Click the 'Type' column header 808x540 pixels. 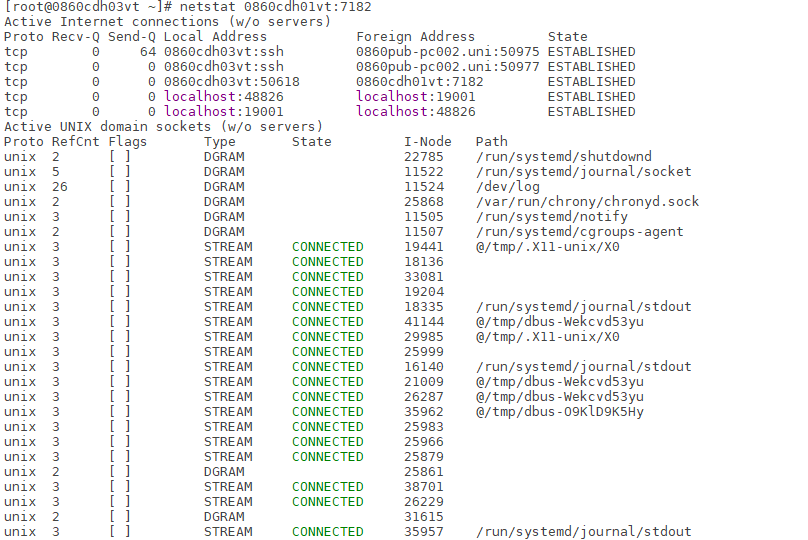(220, 142)
